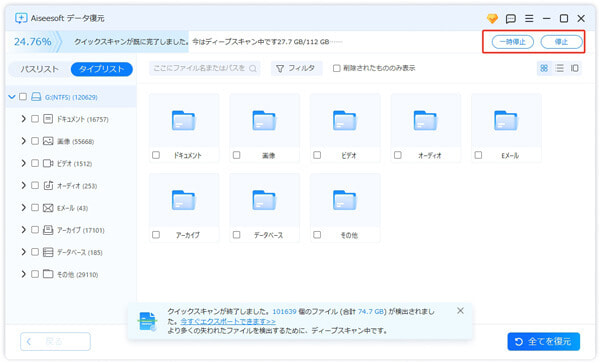The image size is (600, 363).
Task: Open the 画像 folder thumbnail
Action: point(264,120)
